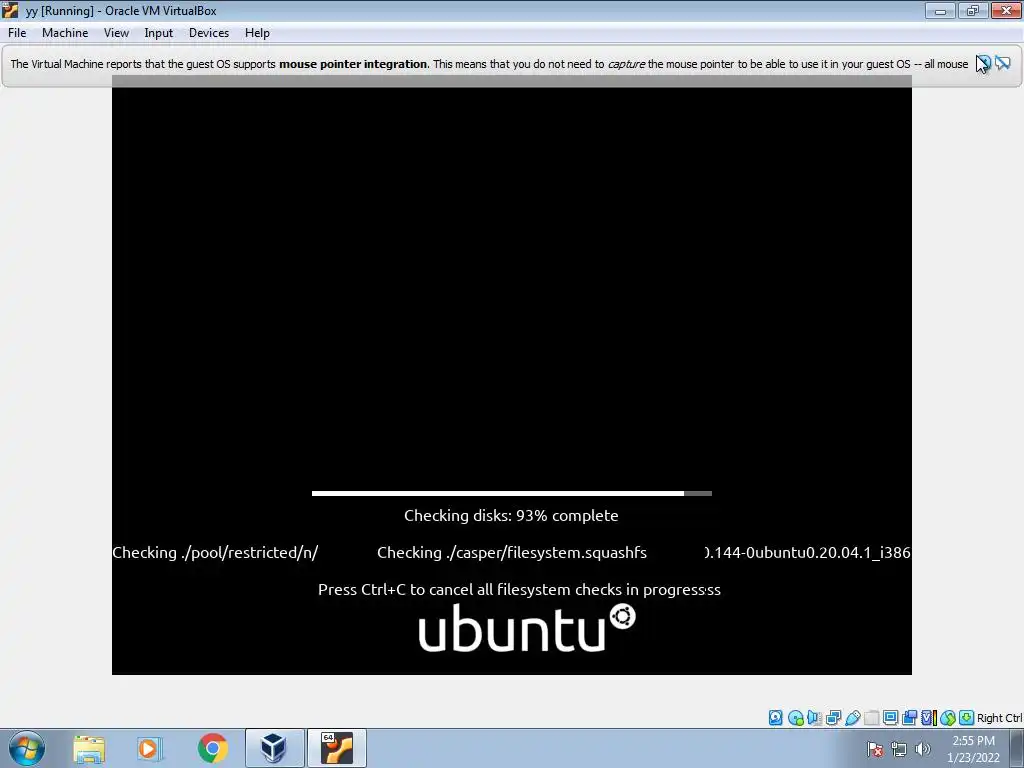Viewport: 1024px width, 768px height.
Task: Open the View menu
Action: coord(116,33)
